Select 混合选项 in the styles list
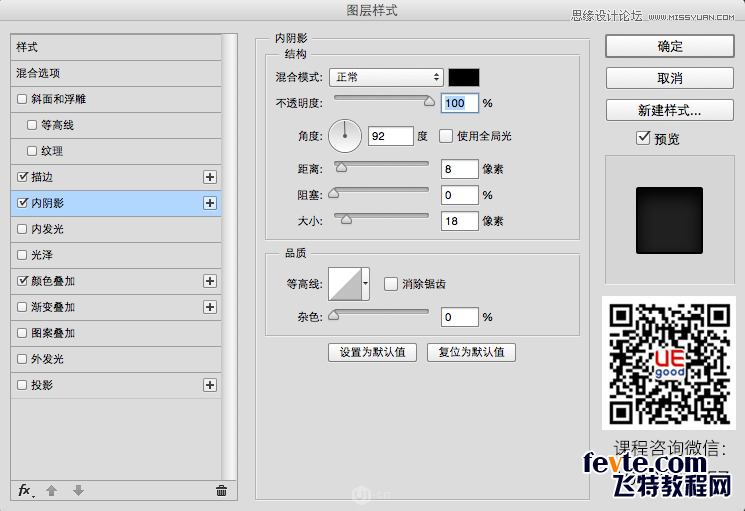This screenshot has height=511, width=745. coord(116,73)
